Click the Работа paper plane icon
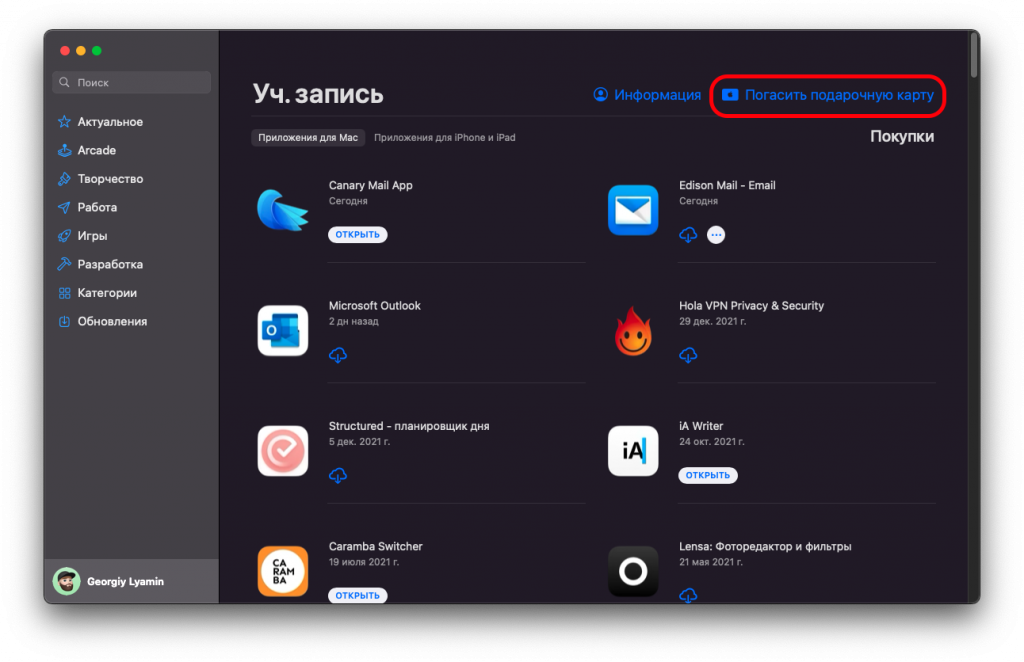 64,207
